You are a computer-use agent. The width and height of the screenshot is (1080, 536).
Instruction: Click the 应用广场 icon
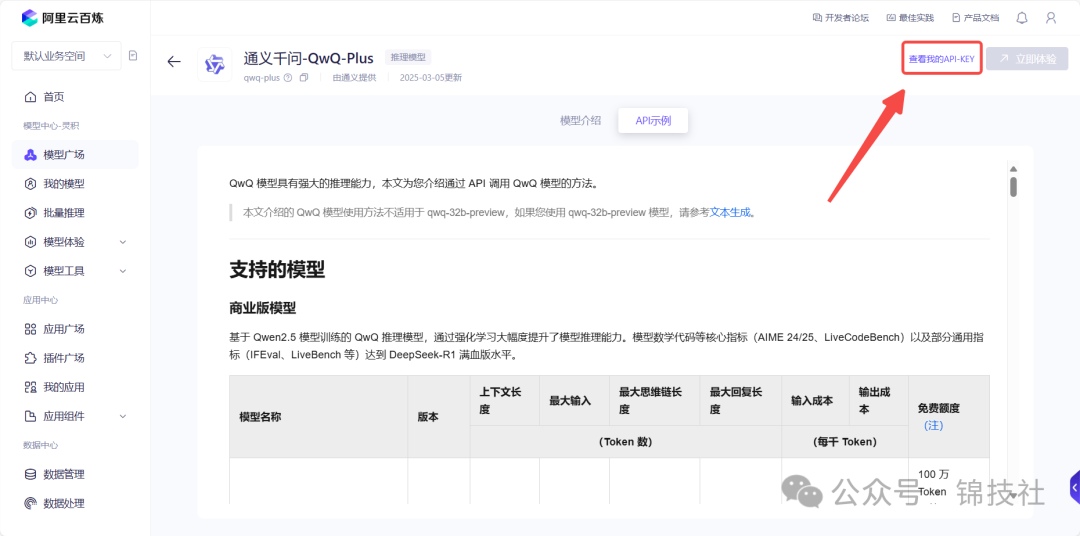point(30,329)
